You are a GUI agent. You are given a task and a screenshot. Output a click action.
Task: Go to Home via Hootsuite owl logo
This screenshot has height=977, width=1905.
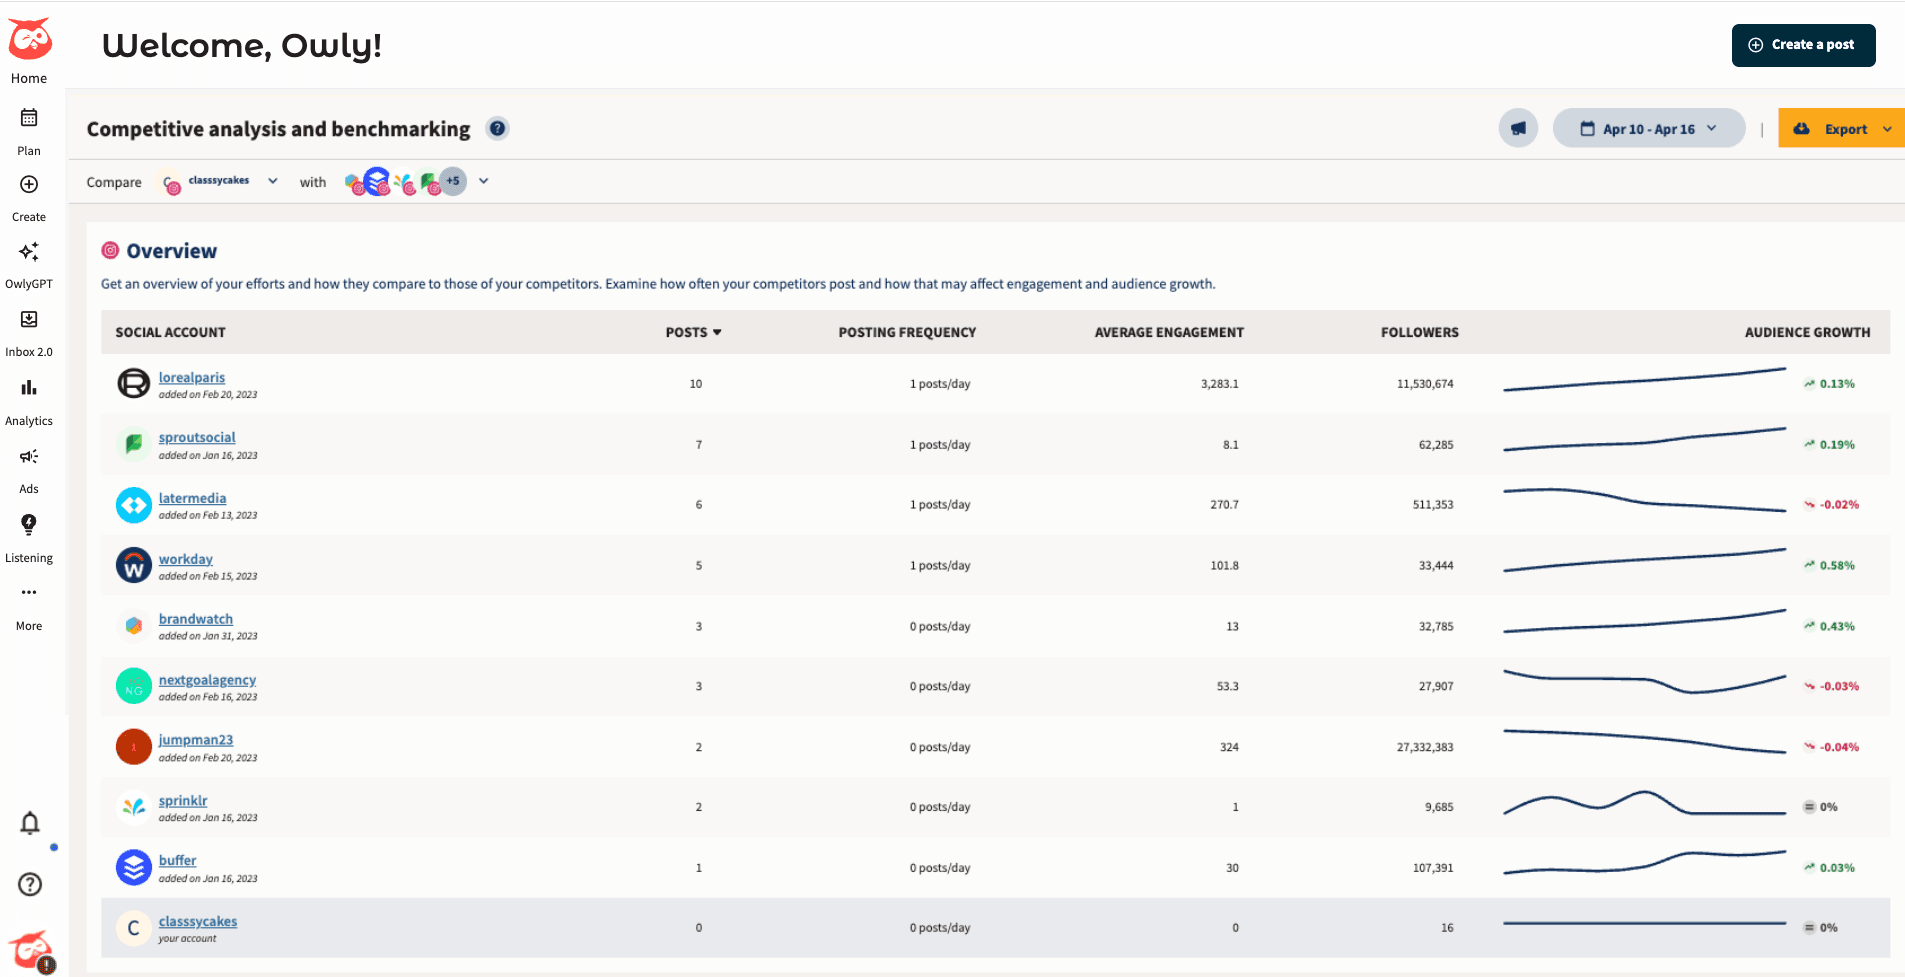[x=30, y=40]
